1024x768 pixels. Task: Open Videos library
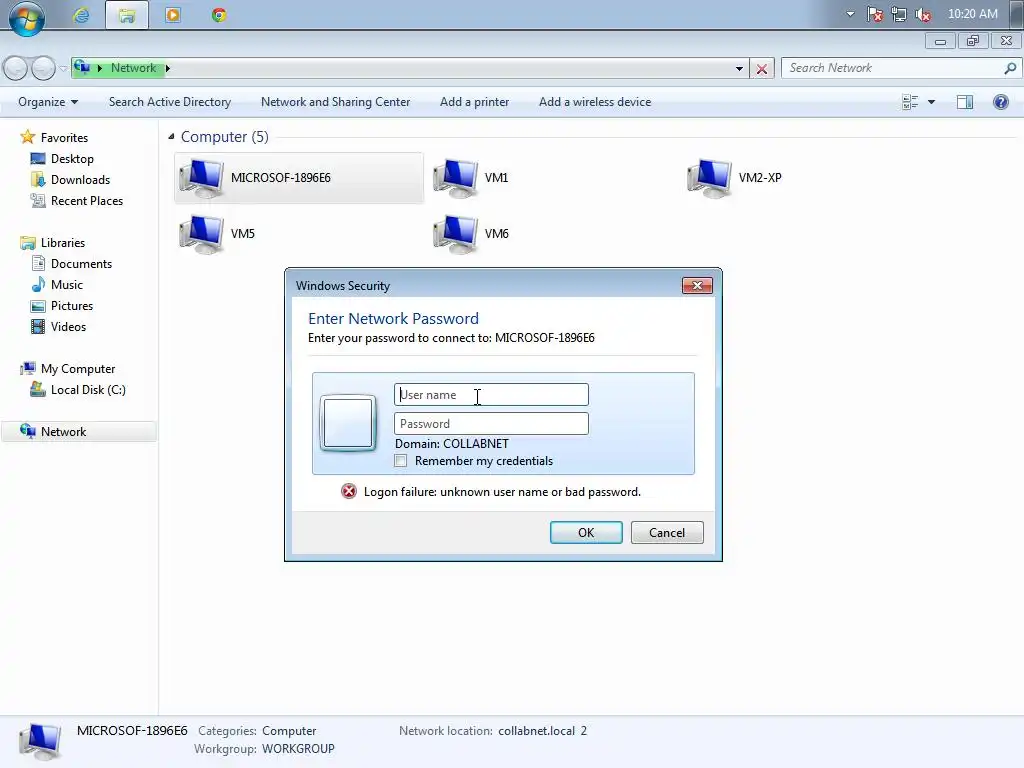tap(68, 327)
